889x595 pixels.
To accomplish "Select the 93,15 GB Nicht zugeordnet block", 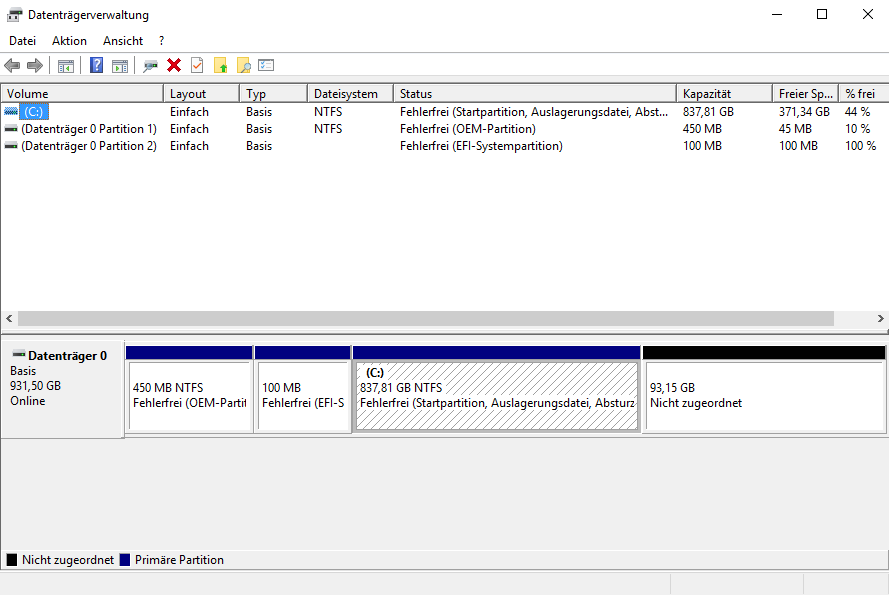I will pyautogui.click(x=764, y=390).
